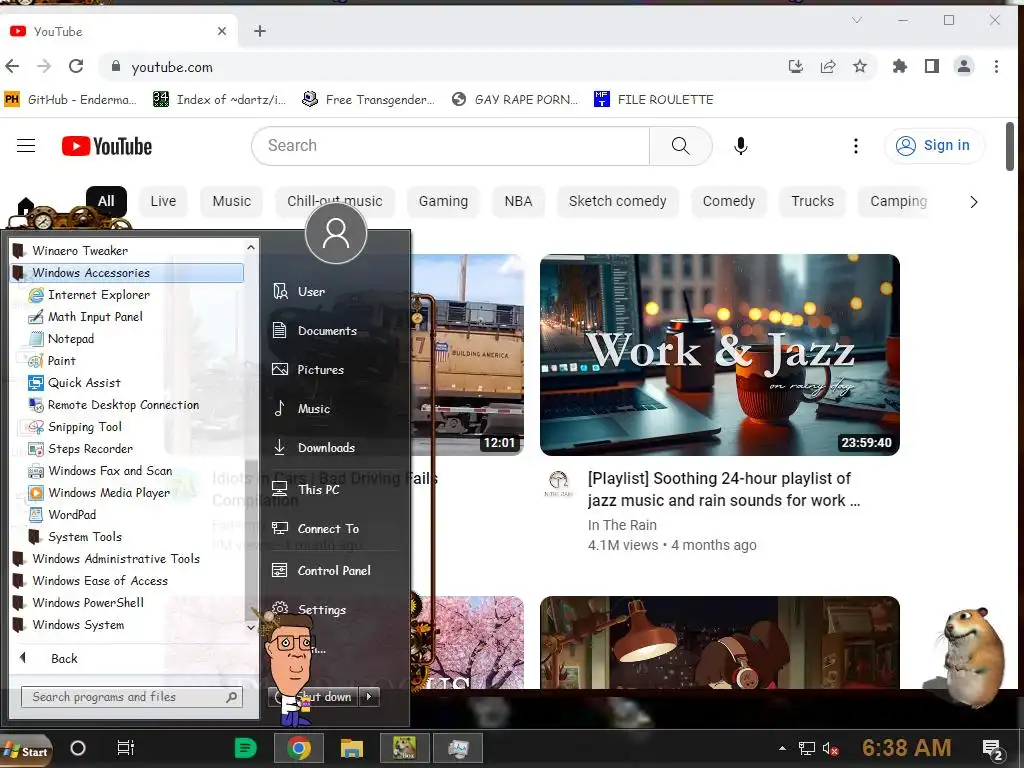Select the NBA category chip
The width and height of the screenshot is (1024, 768).
pyautogui.click(x=519, y=201)
